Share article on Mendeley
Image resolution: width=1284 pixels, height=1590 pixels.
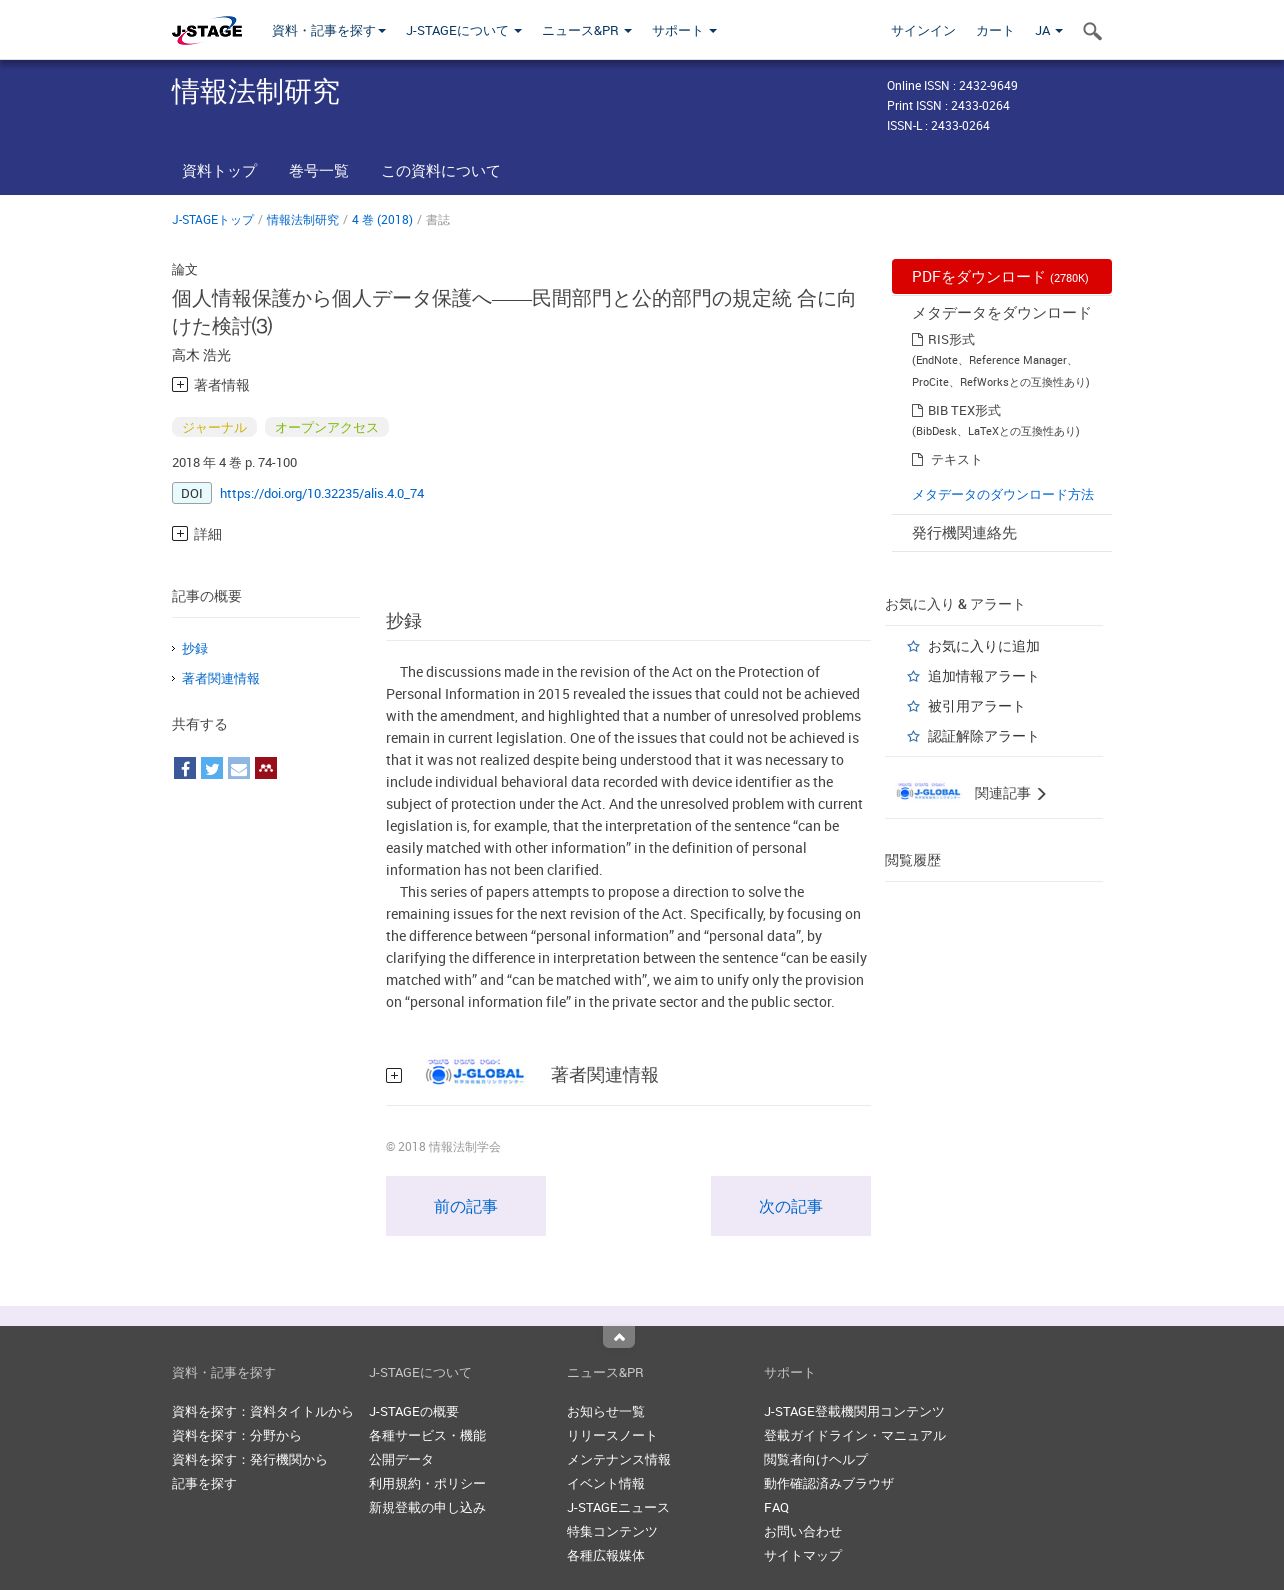coord(266,768)
